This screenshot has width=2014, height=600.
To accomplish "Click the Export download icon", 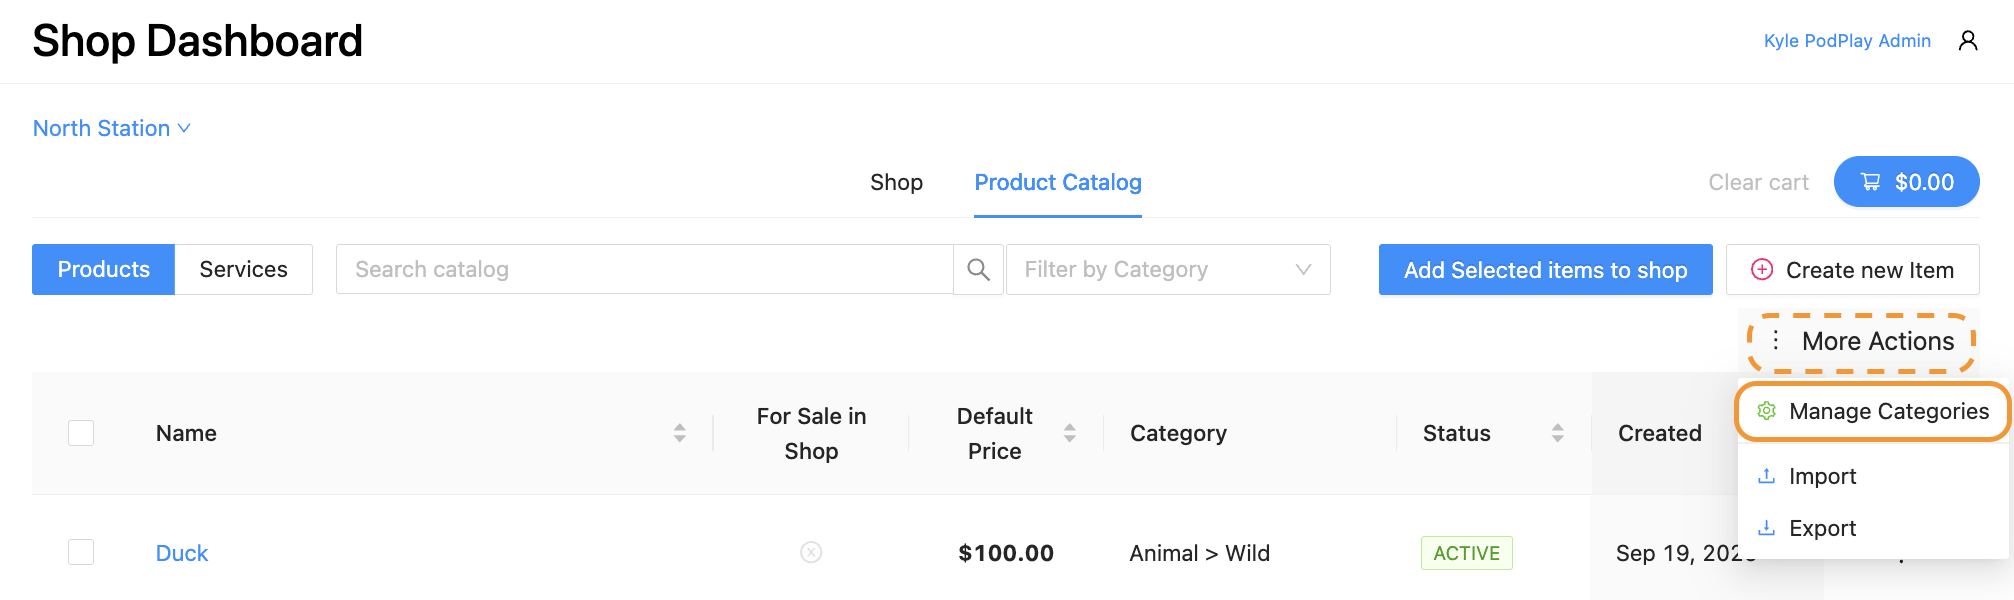I will 1767,528.
